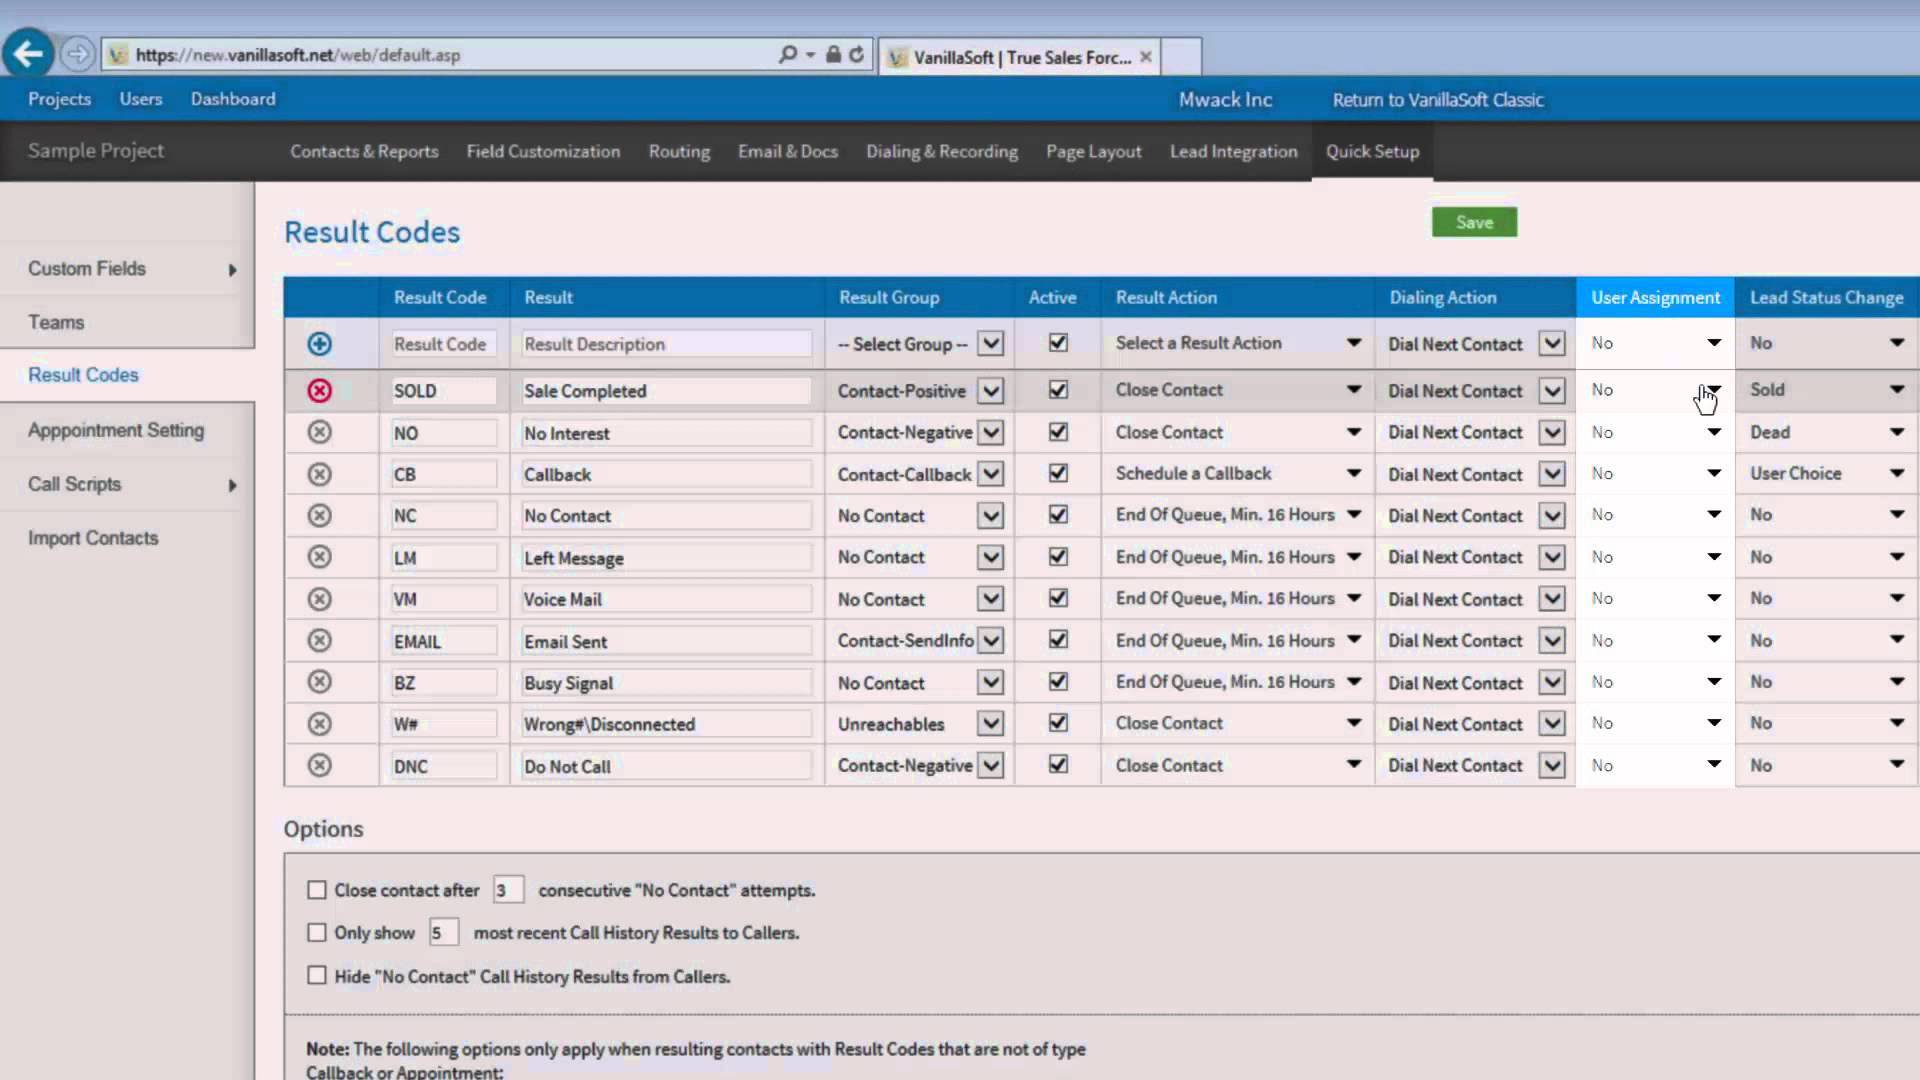Delete the EMAIL Email Sent row
This screenshot has width=1920, height=1080.
click(319, 640)
